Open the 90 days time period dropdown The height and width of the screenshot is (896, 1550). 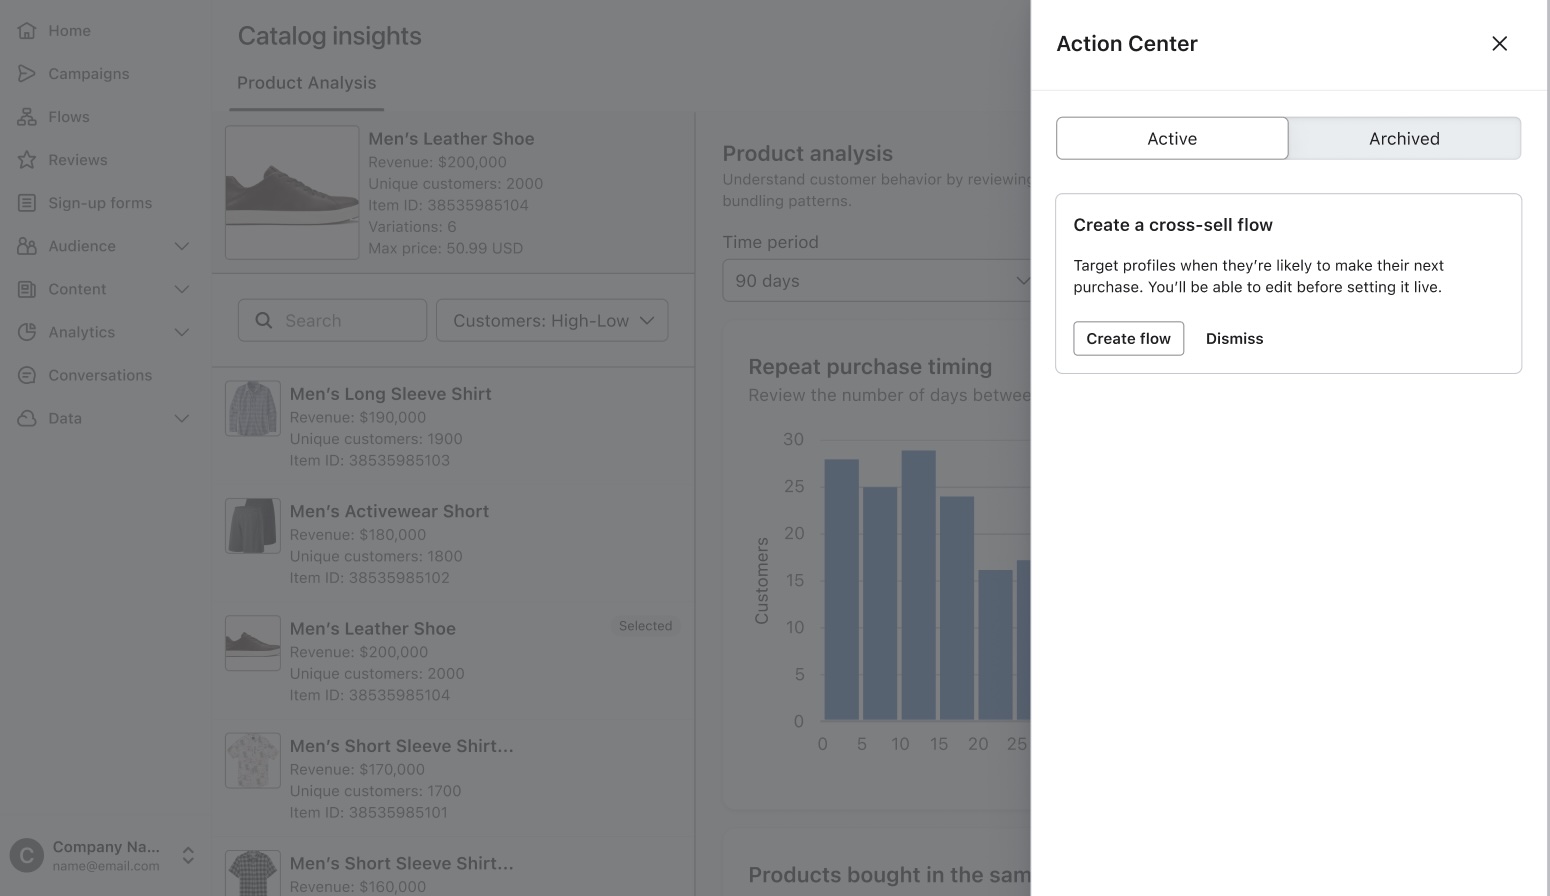click(x=876, y=281)
